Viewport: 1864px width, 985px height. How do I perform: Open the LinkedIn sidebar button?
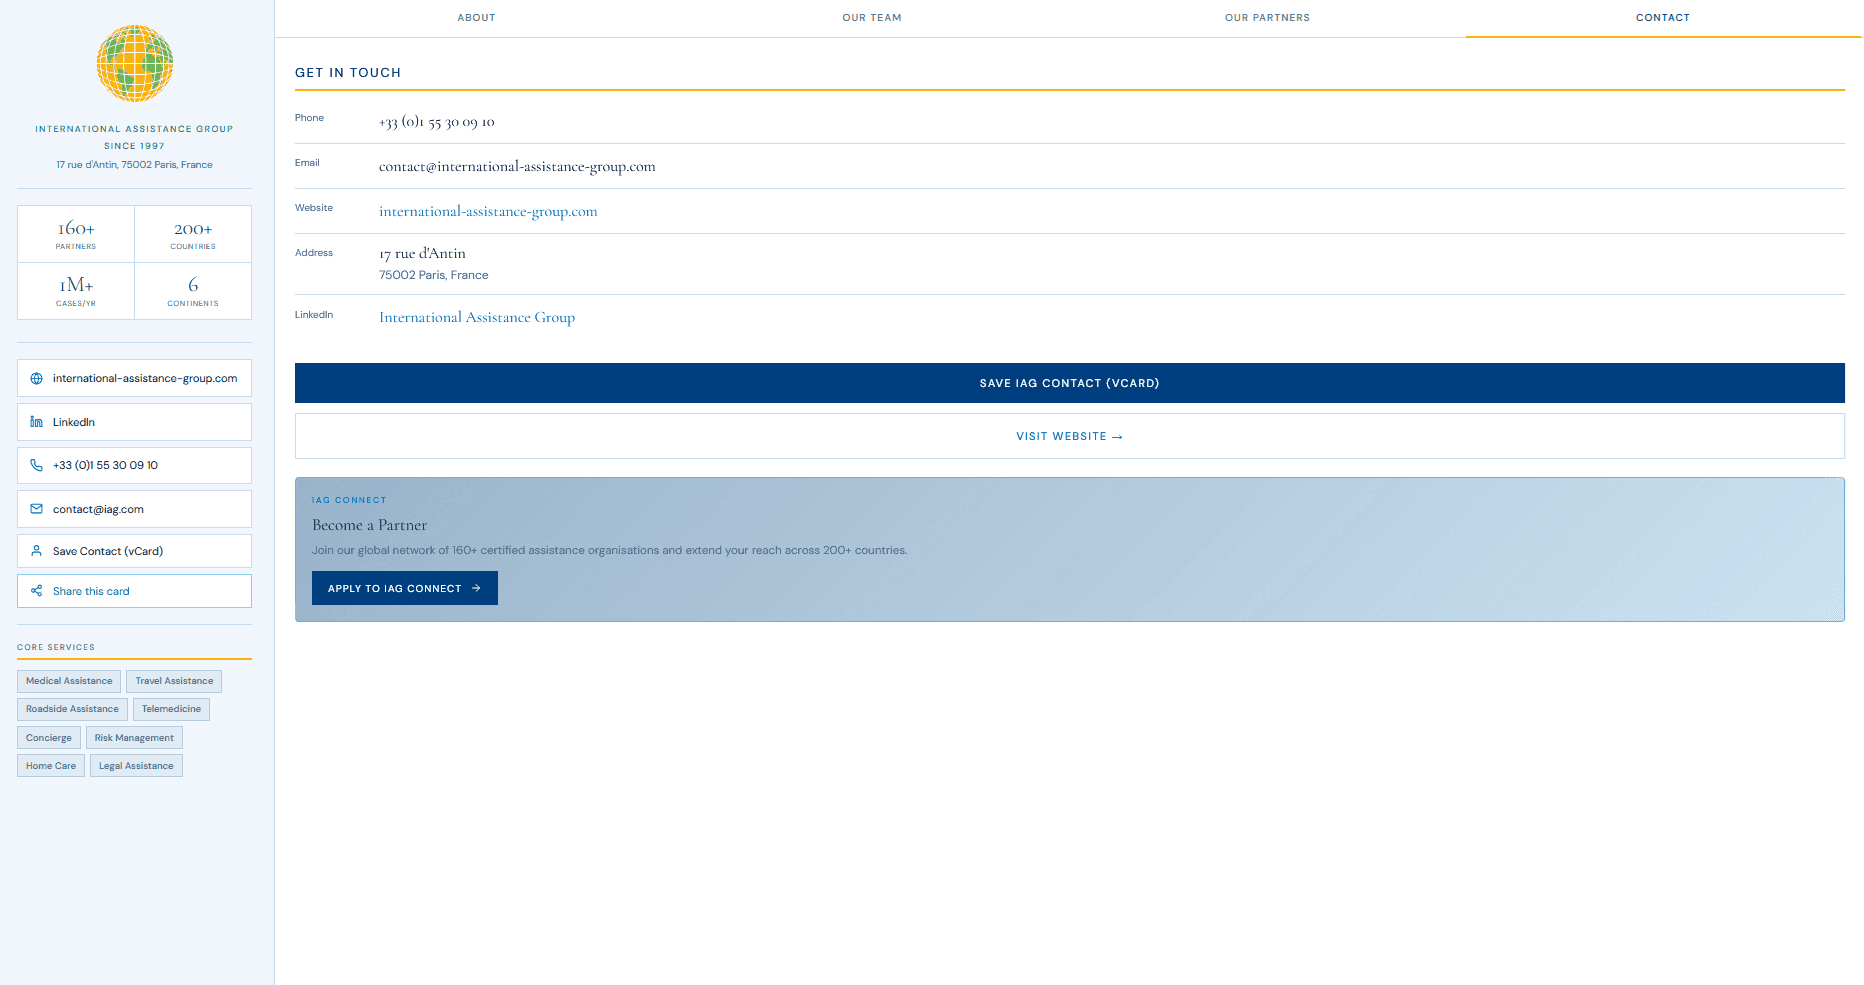coord(134,422)
